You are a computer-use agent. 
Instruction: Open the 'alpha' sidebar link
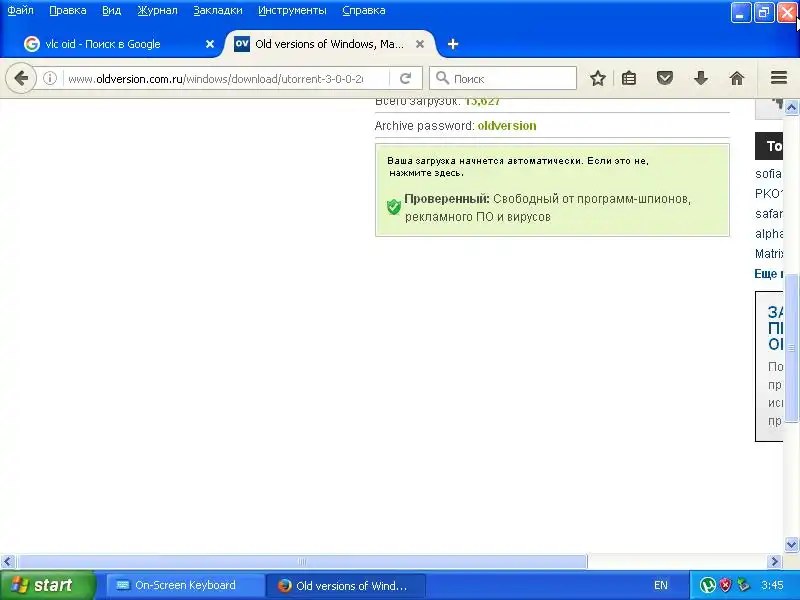[768, 234]
